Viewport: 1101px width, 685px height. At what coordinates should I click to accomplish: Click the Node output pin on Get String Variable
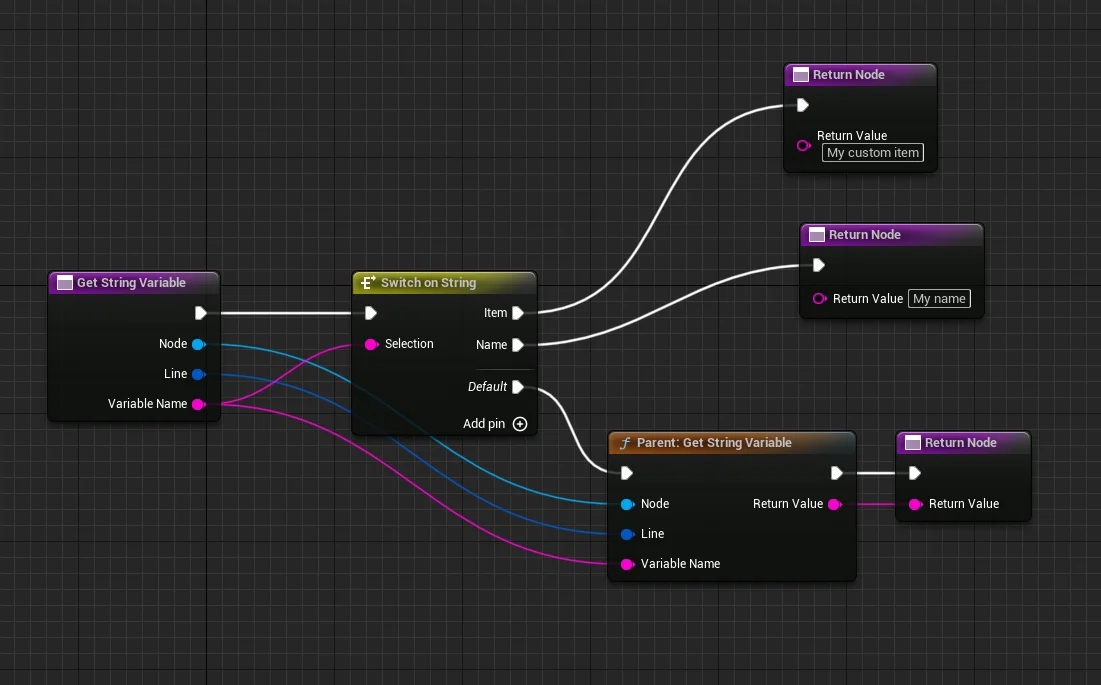pyautogui.click(x=199, y=344)
